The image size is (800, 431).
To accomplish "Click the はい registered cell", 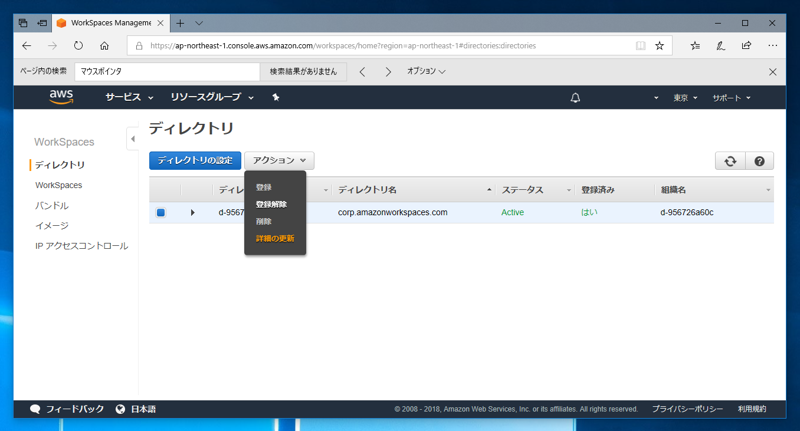I will point(589,212).
